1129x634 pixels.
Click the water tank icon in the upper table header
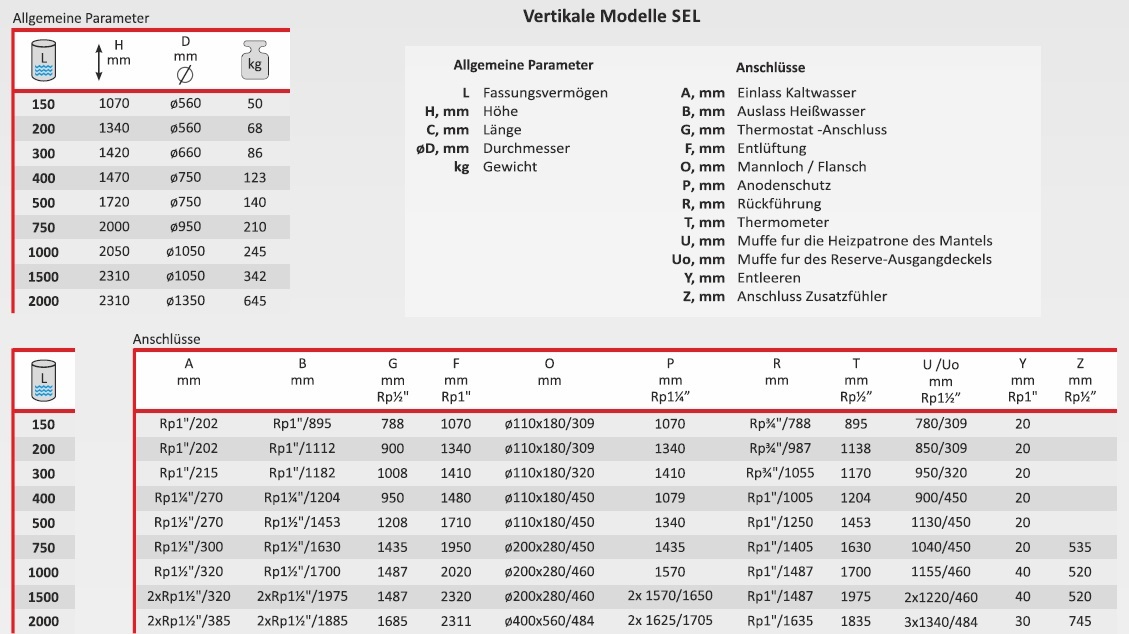(42, 60)
